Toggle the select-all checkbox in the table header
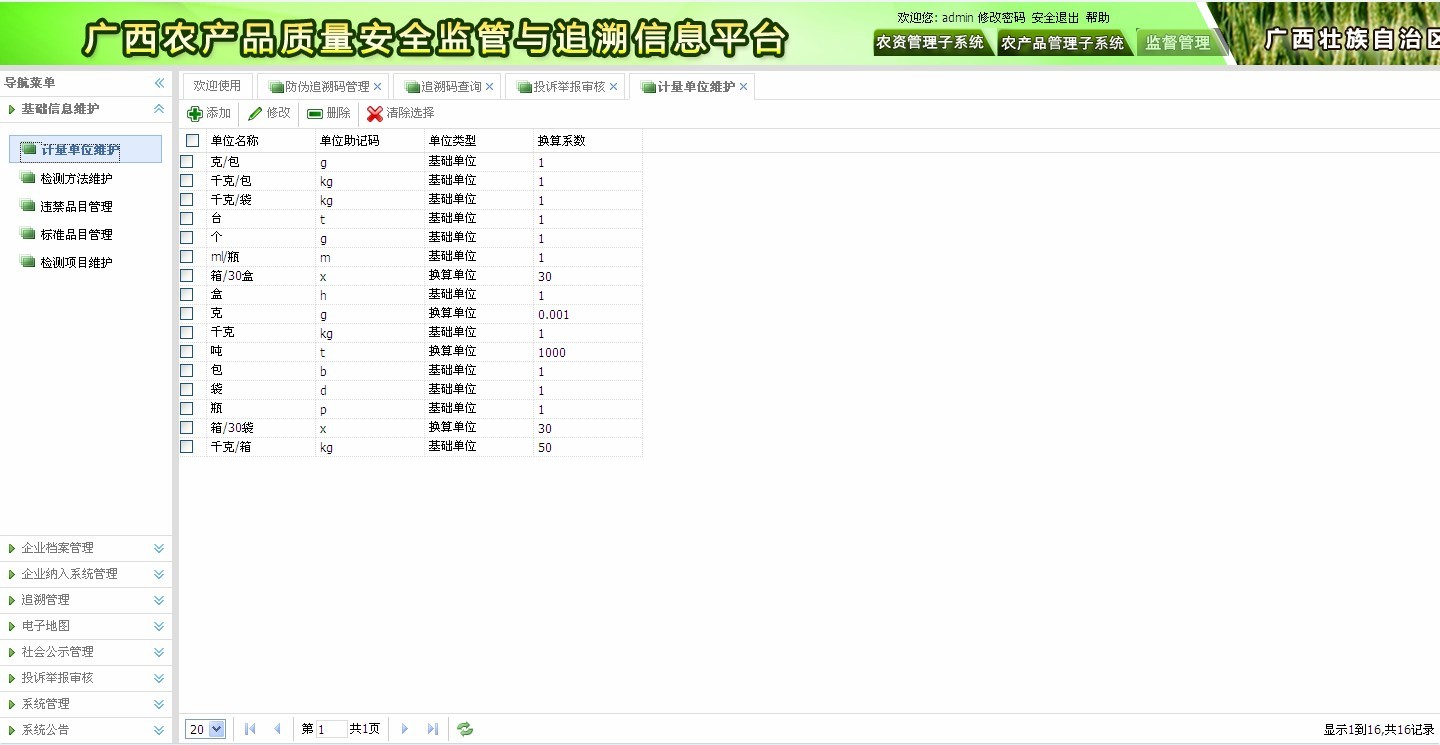The width and height of the screenshot is (1440, 745). click(192, 140)
